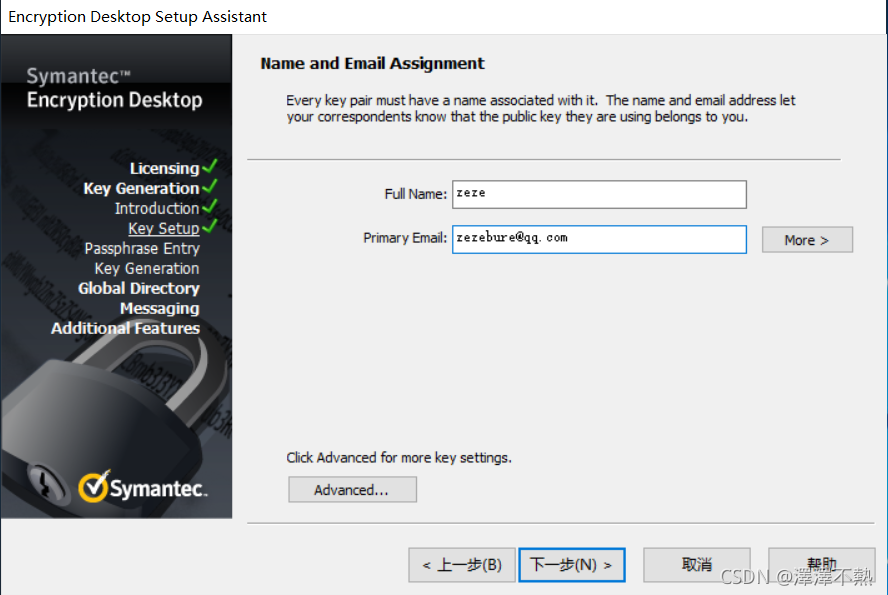Select the Additional Features sidebar step

pyautogui.click(x=125, y=328)
